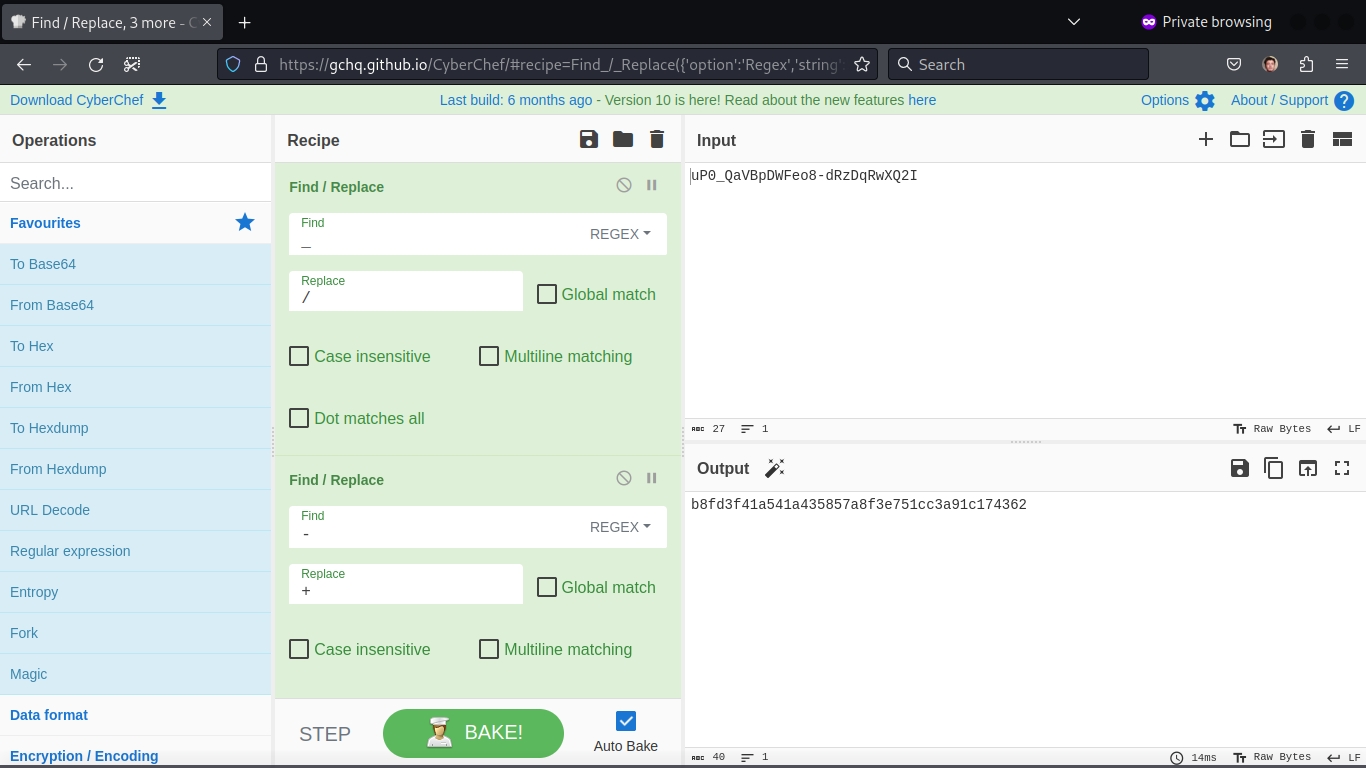Open the REGEX dropdown in first operation
Viewport: 1366px width, 768px height.
620,234
